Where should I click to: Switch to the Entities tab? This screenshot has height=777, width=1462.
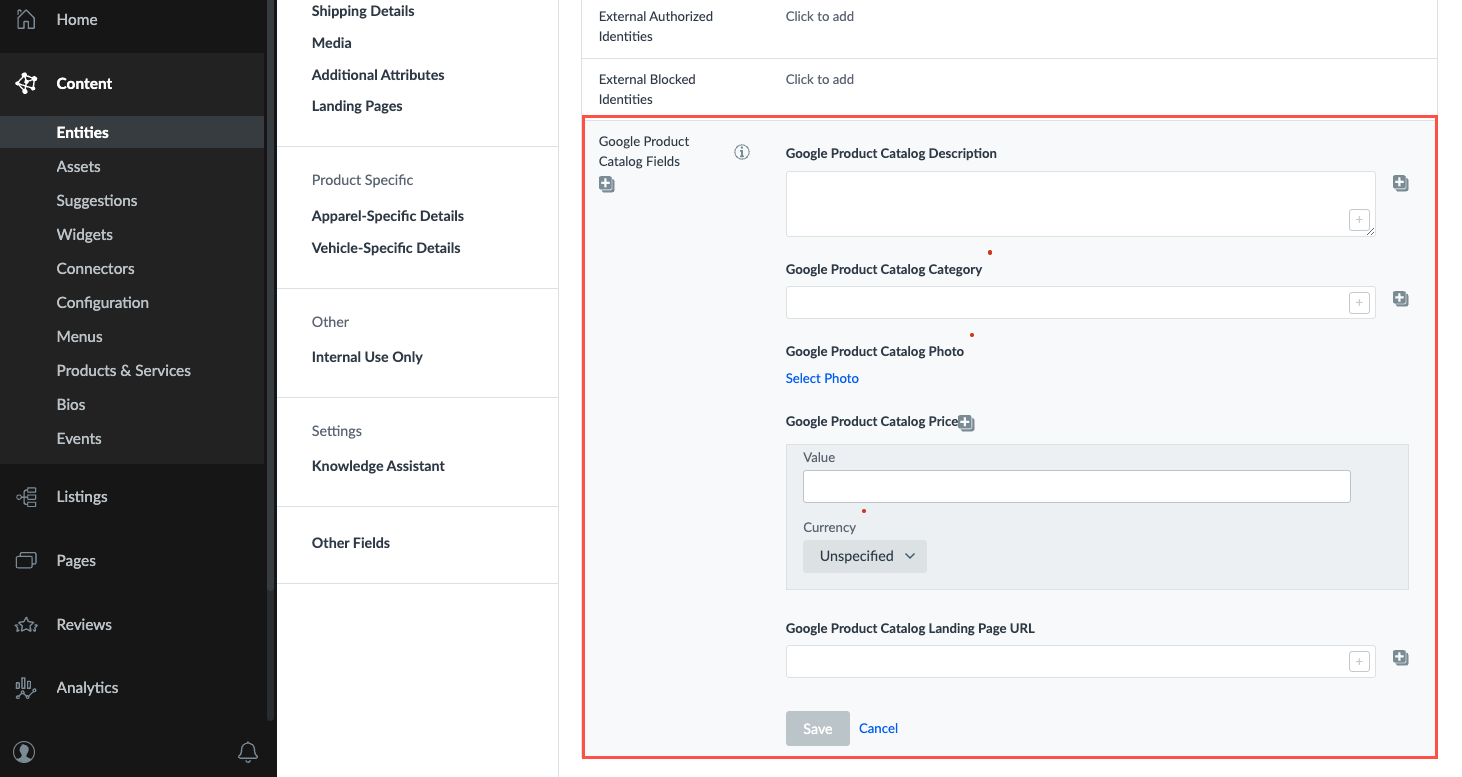pos(82,132)
